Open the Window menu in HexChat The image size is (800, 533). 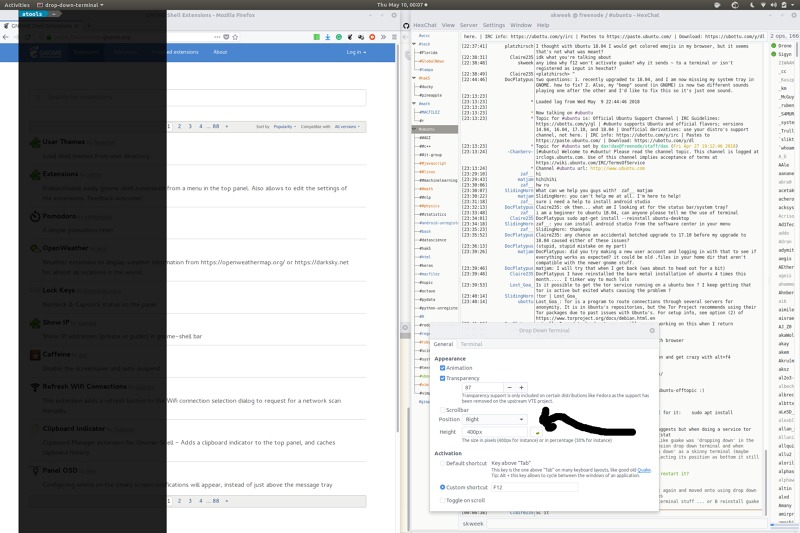tap(521, 25)
